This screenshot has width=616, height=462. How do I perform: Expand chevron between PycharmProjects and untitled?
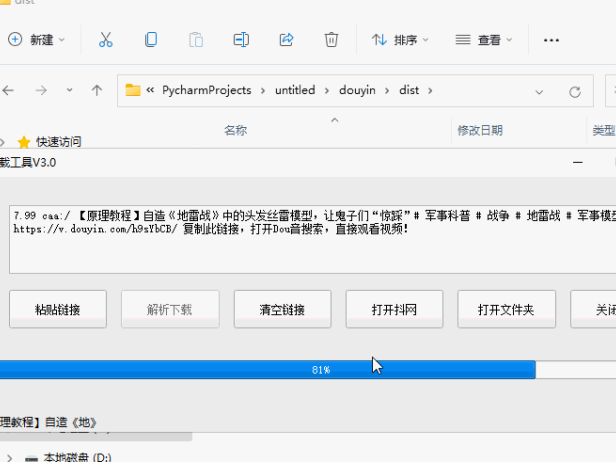(x=263, y=91)
